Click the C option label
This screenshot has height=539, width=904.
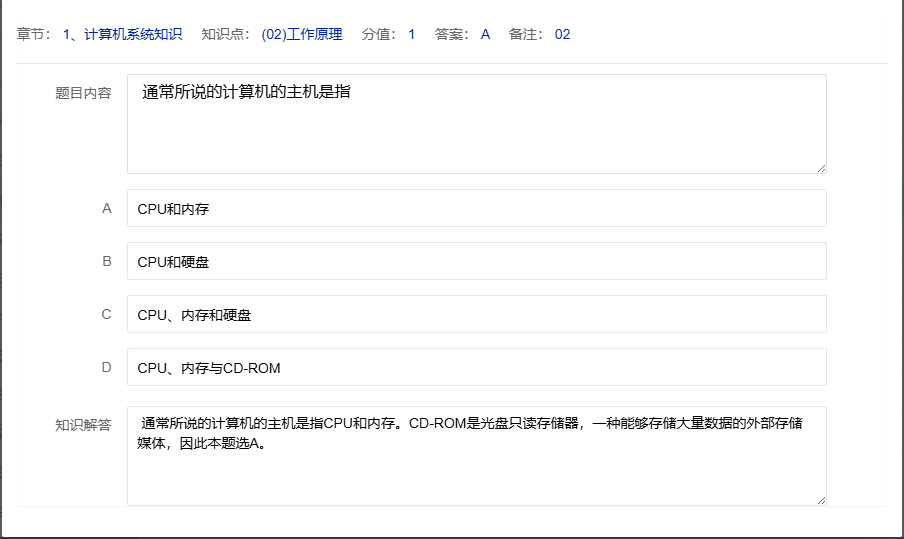click(106, 314)
